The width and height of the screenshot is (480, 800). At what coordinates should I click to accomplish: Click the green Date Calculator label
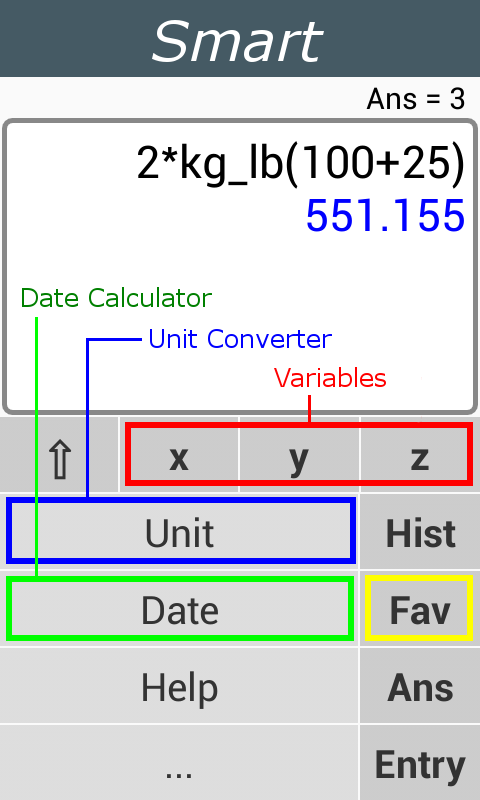(x=116, y=298)
